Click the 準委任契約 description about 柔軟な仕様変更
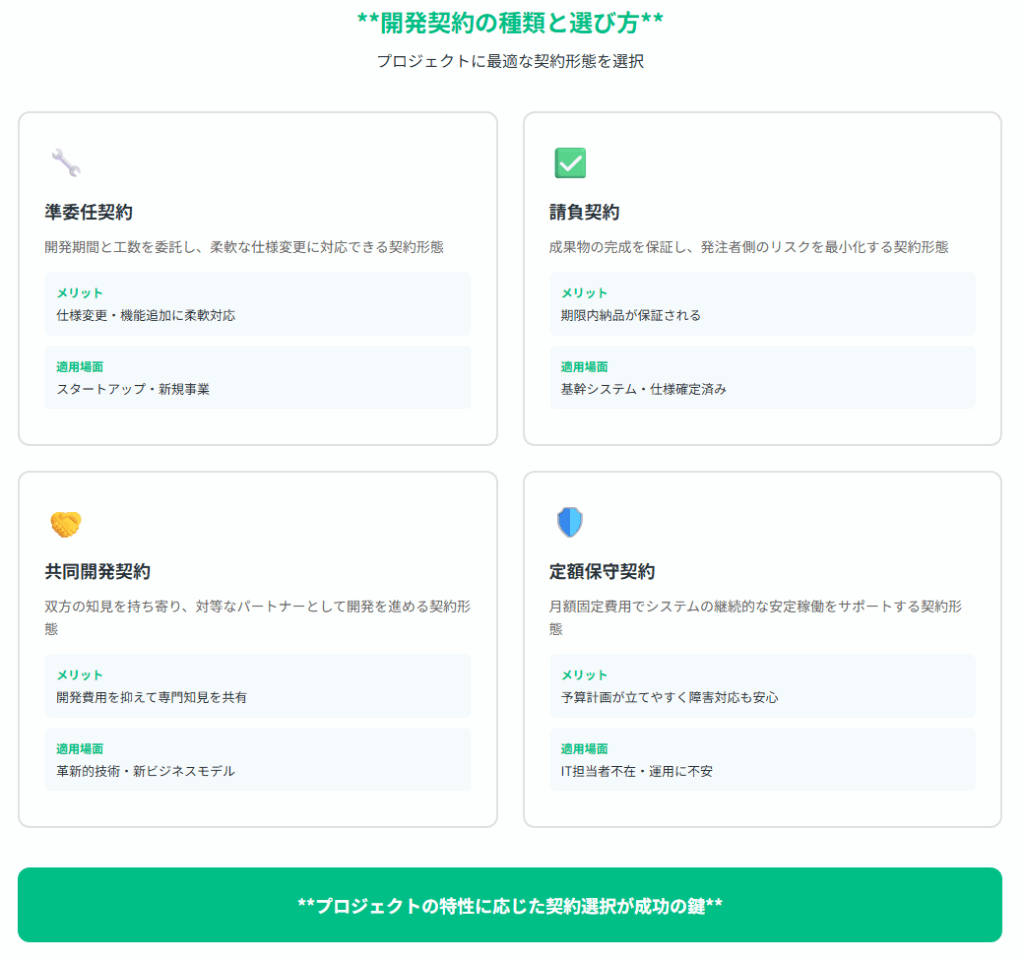Image resolution: width=1024 pixels, height=960 pixels. tap(244, 247)
